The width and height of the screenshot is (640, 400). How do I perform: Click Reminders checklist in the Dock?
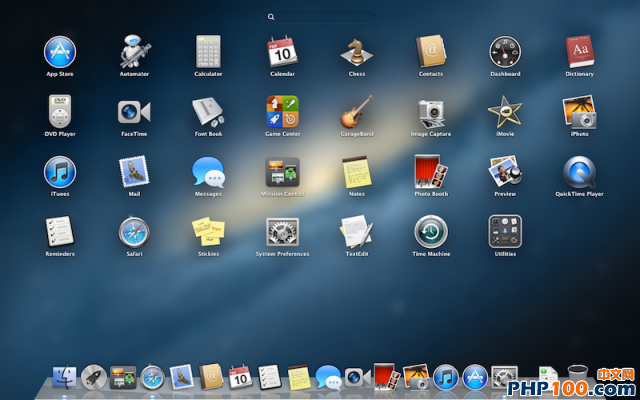pos(270,377)
